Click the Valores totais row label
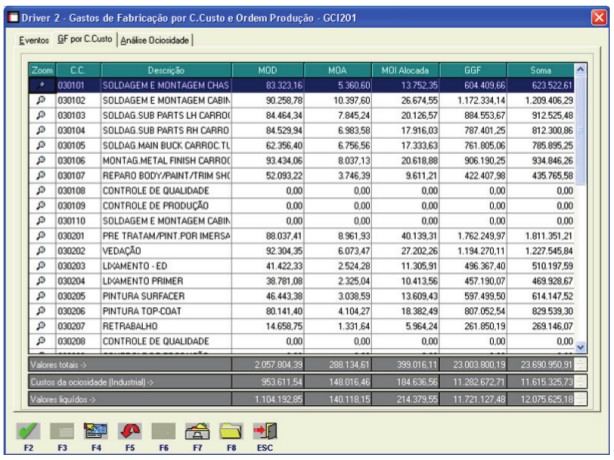 point(58,365)
